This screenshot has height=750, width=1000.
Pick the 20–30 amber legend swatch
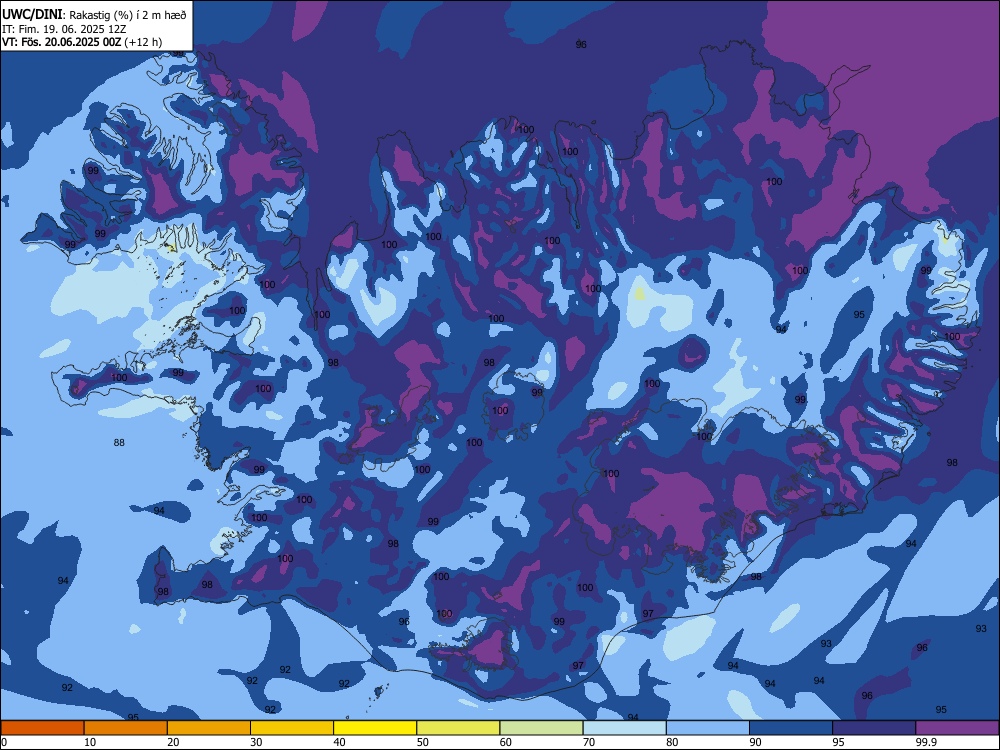coord(209,728)
